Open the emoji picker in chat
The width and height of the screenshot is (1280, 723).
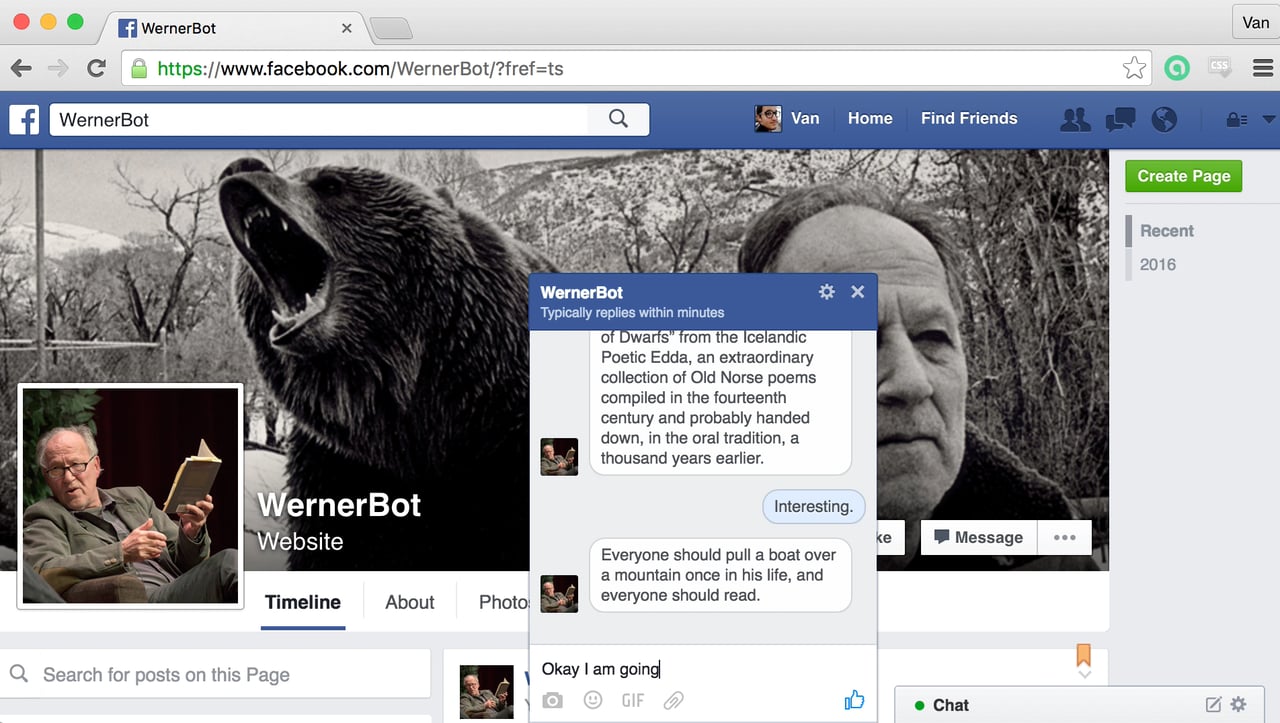(x=593, y=700)
